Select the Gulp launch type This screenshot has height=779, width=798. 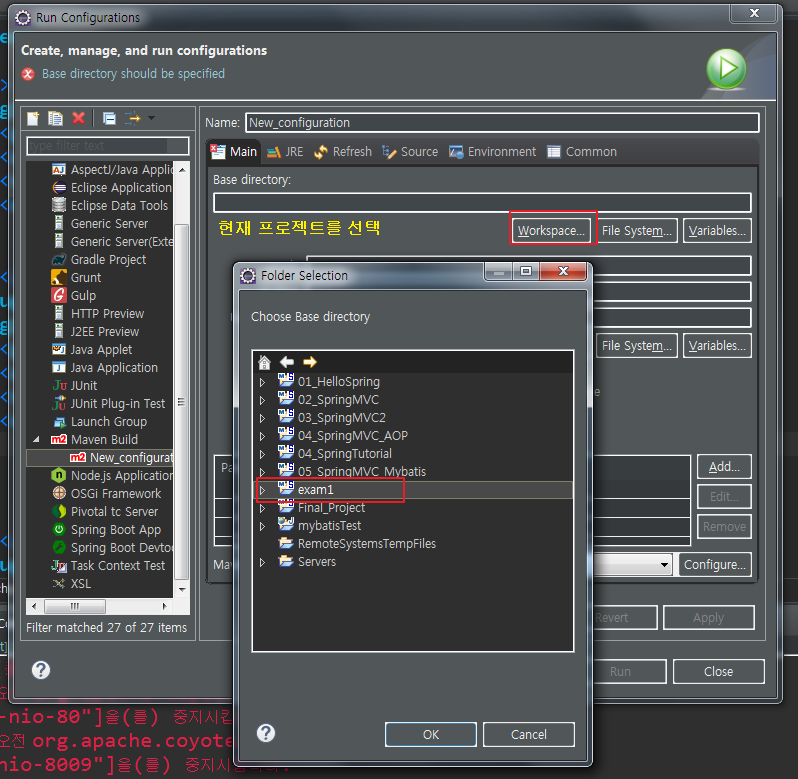(x=74, y=296)
